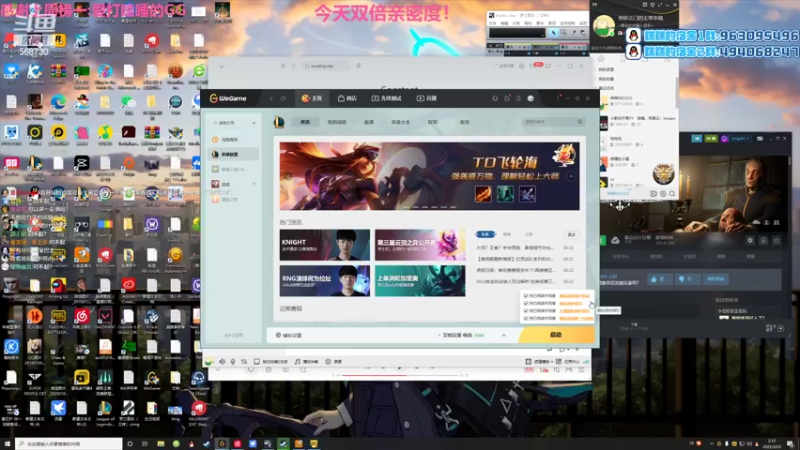The height and width of the screenshot is (450, 800).
Task: Expand the server selector chevron in the launch bar
Action: (x=504, y=335)
